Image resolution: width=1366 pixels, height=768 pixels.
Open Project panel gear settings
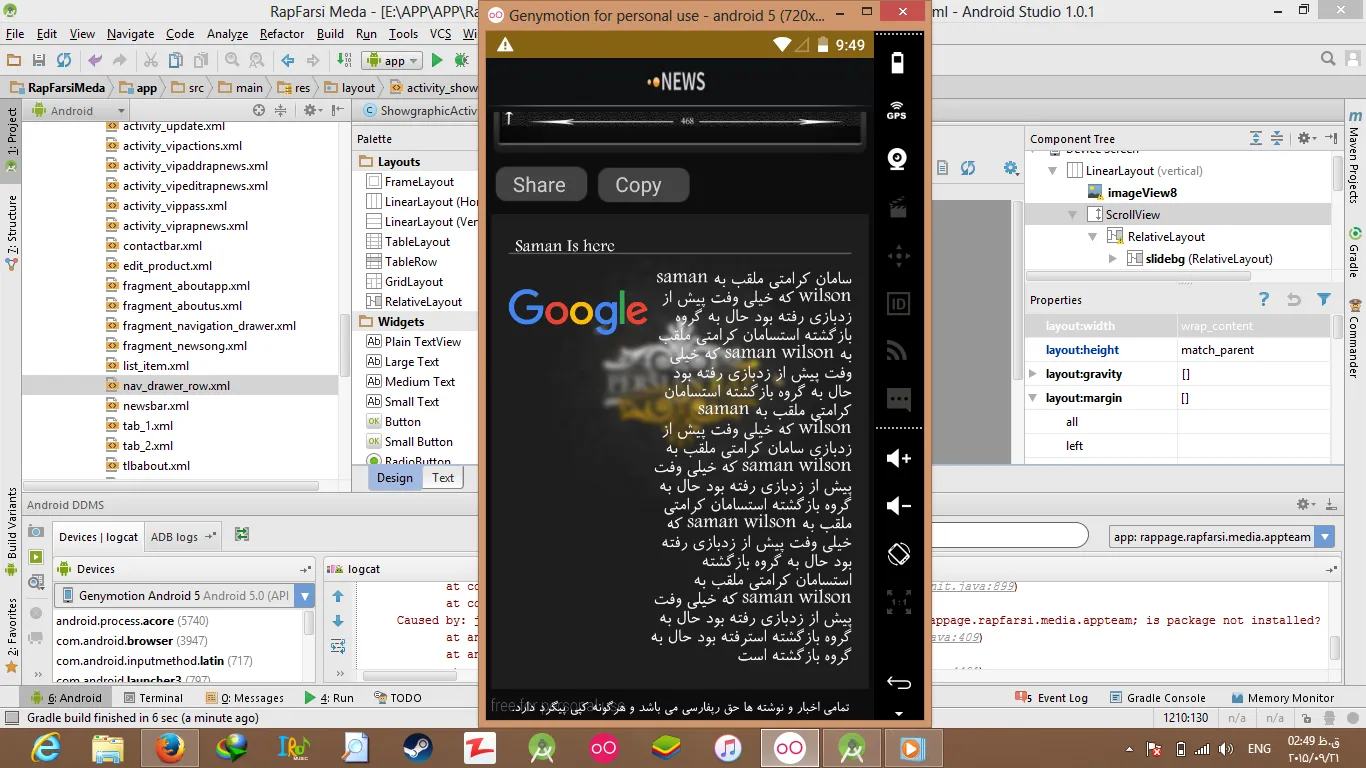point(310,110)
